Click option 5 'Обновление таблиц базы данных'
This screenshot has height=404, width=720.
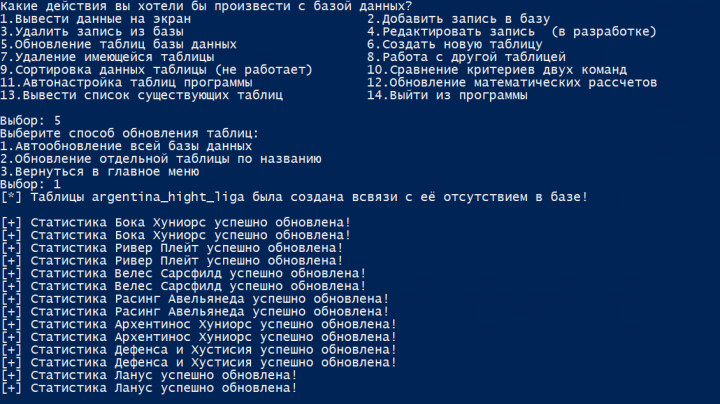(x=118, y=45)
